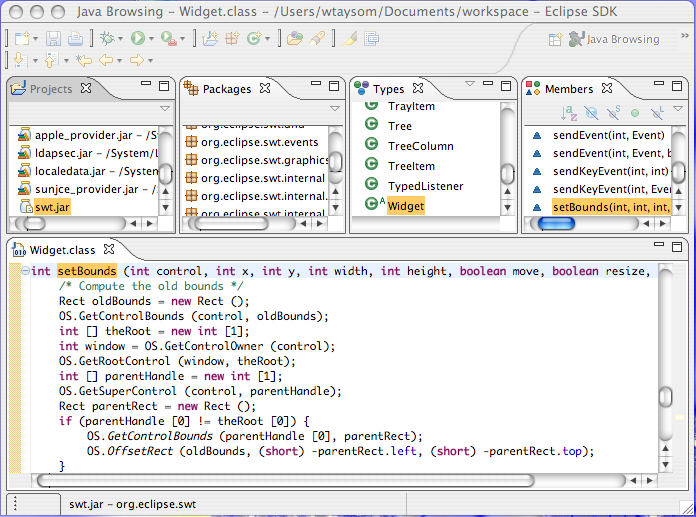The width and height of the screenshot is (696, 517).
Task: Click Members view horizontal blue scrollbar thumb
Action: 556,223
